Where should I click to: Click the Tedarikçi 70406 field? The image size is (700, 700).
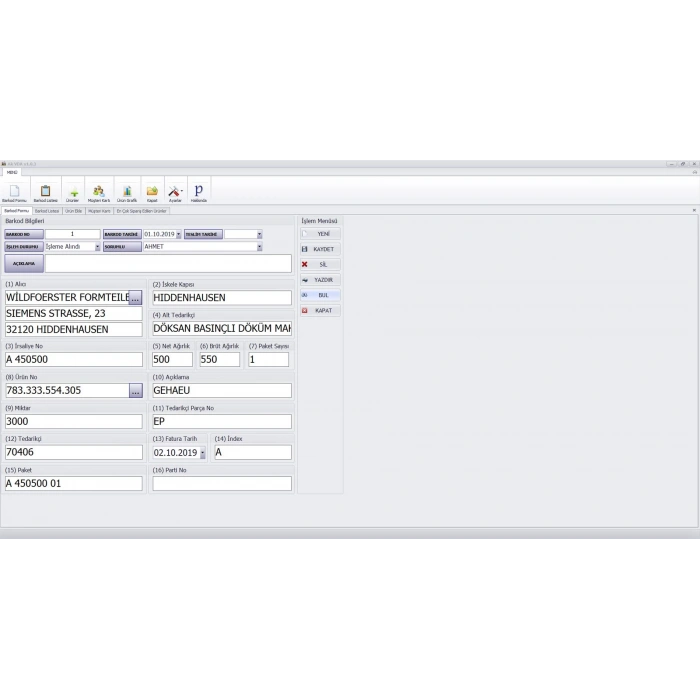click(74, 452)
